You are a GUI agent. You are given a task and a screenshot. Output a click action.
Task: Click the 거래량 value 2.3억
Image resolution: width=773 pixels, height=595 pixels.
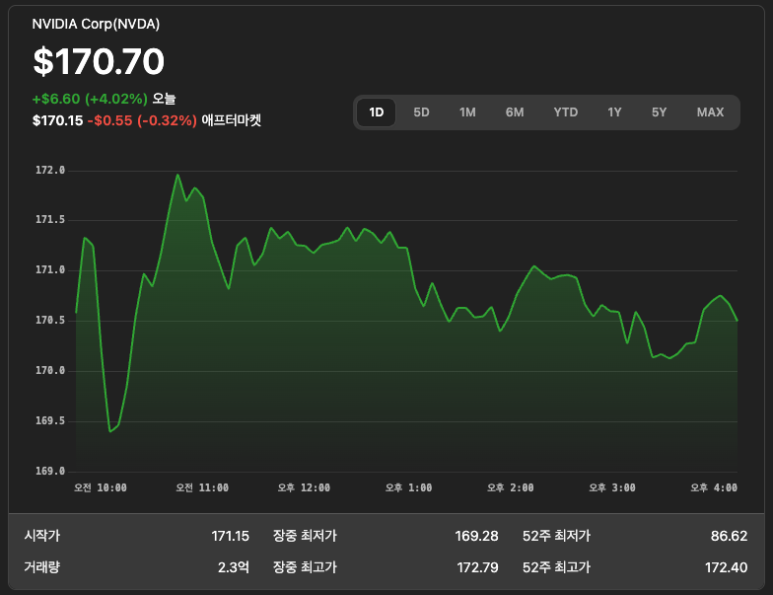[233, 567]
